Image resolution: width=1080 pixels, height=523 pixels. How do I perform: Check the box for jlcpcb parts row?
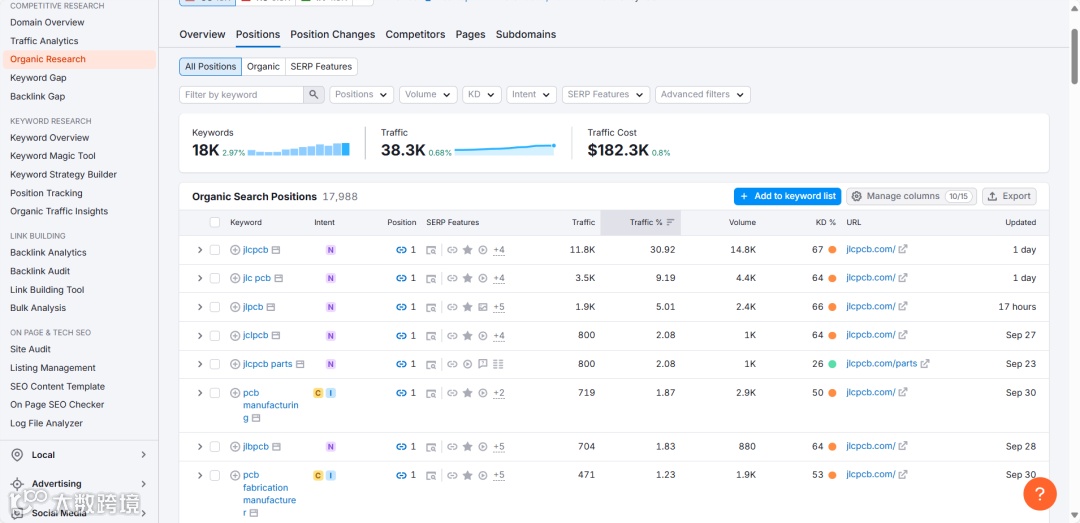[x=215, y=364]
